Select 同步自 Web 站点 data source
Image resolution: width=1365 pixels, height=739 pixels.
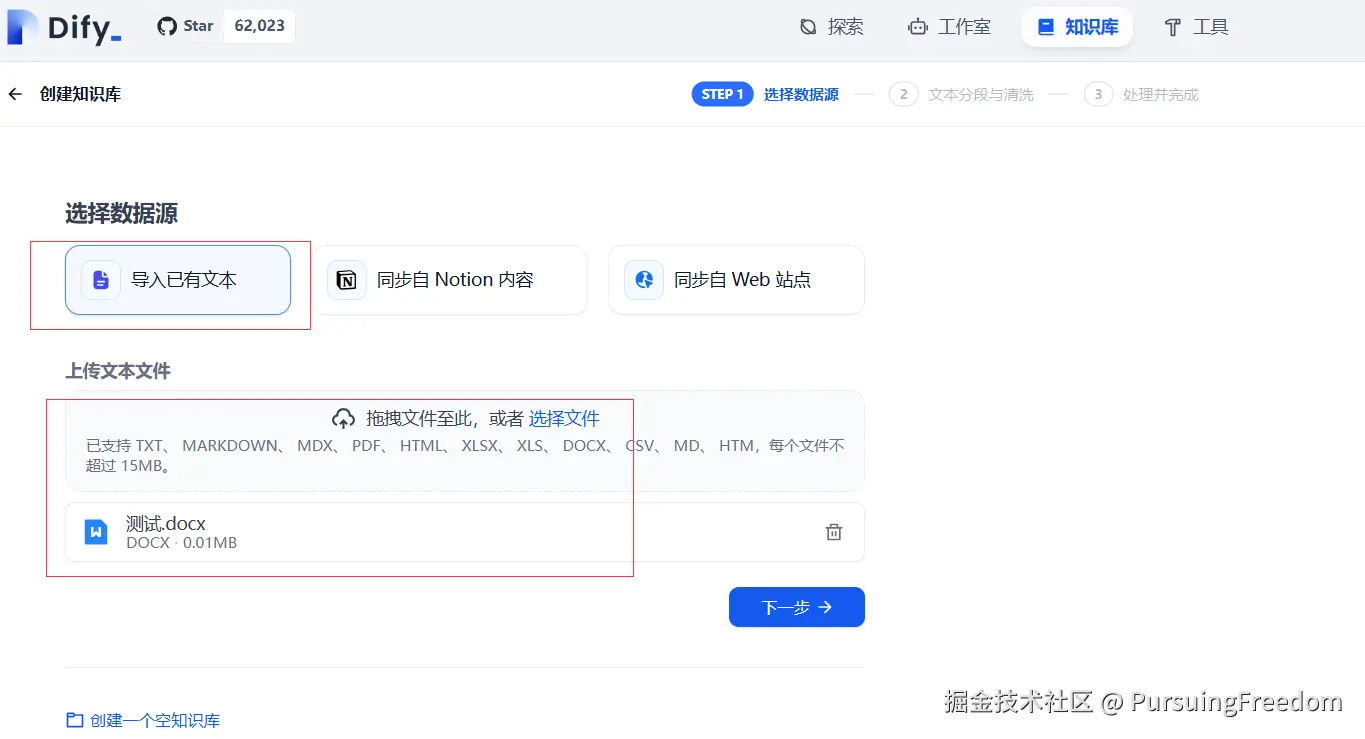736,280
